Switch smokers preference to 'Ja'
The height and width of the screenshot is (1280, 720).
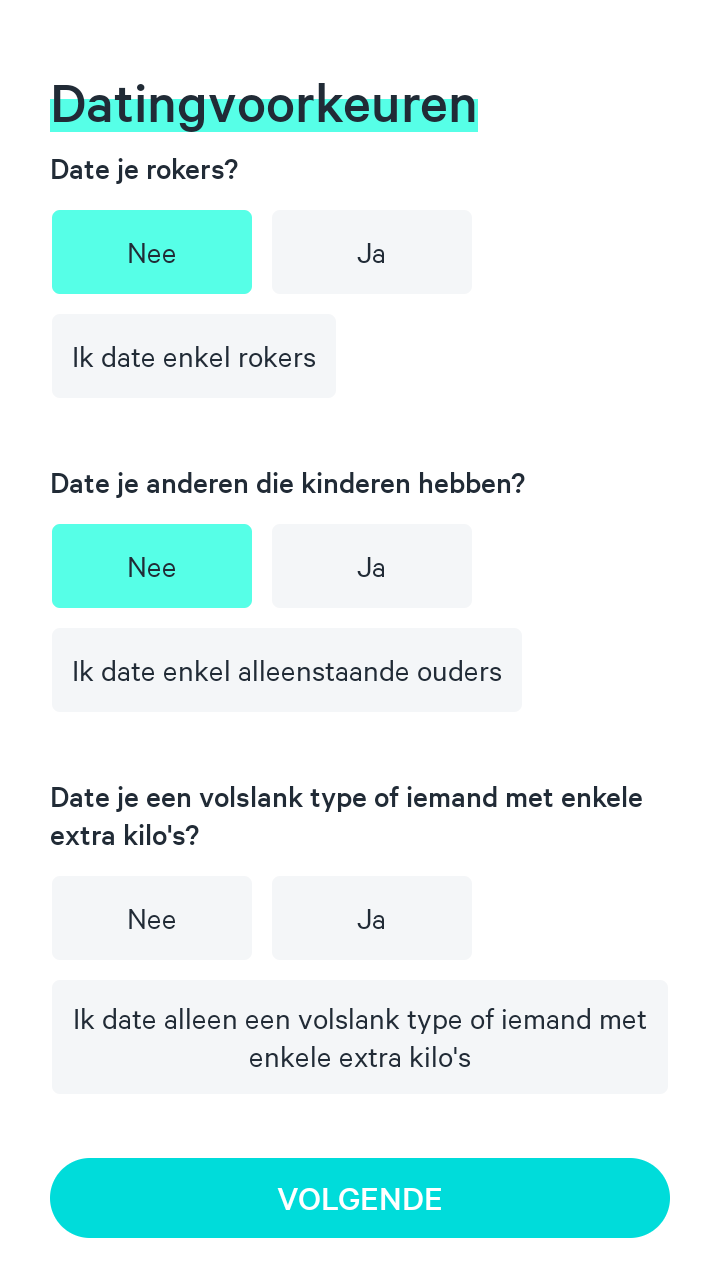coord(371,253)
